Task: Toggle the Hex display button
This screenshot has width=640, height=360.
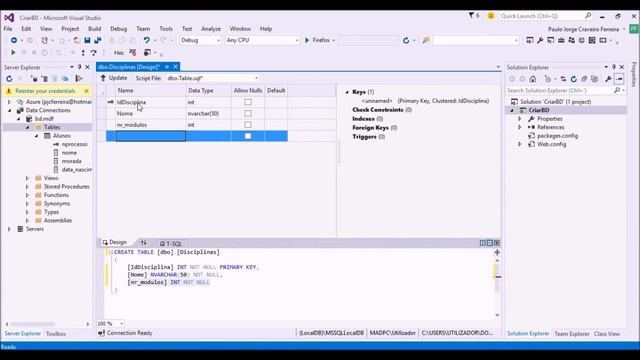Action: click(119, 53)
